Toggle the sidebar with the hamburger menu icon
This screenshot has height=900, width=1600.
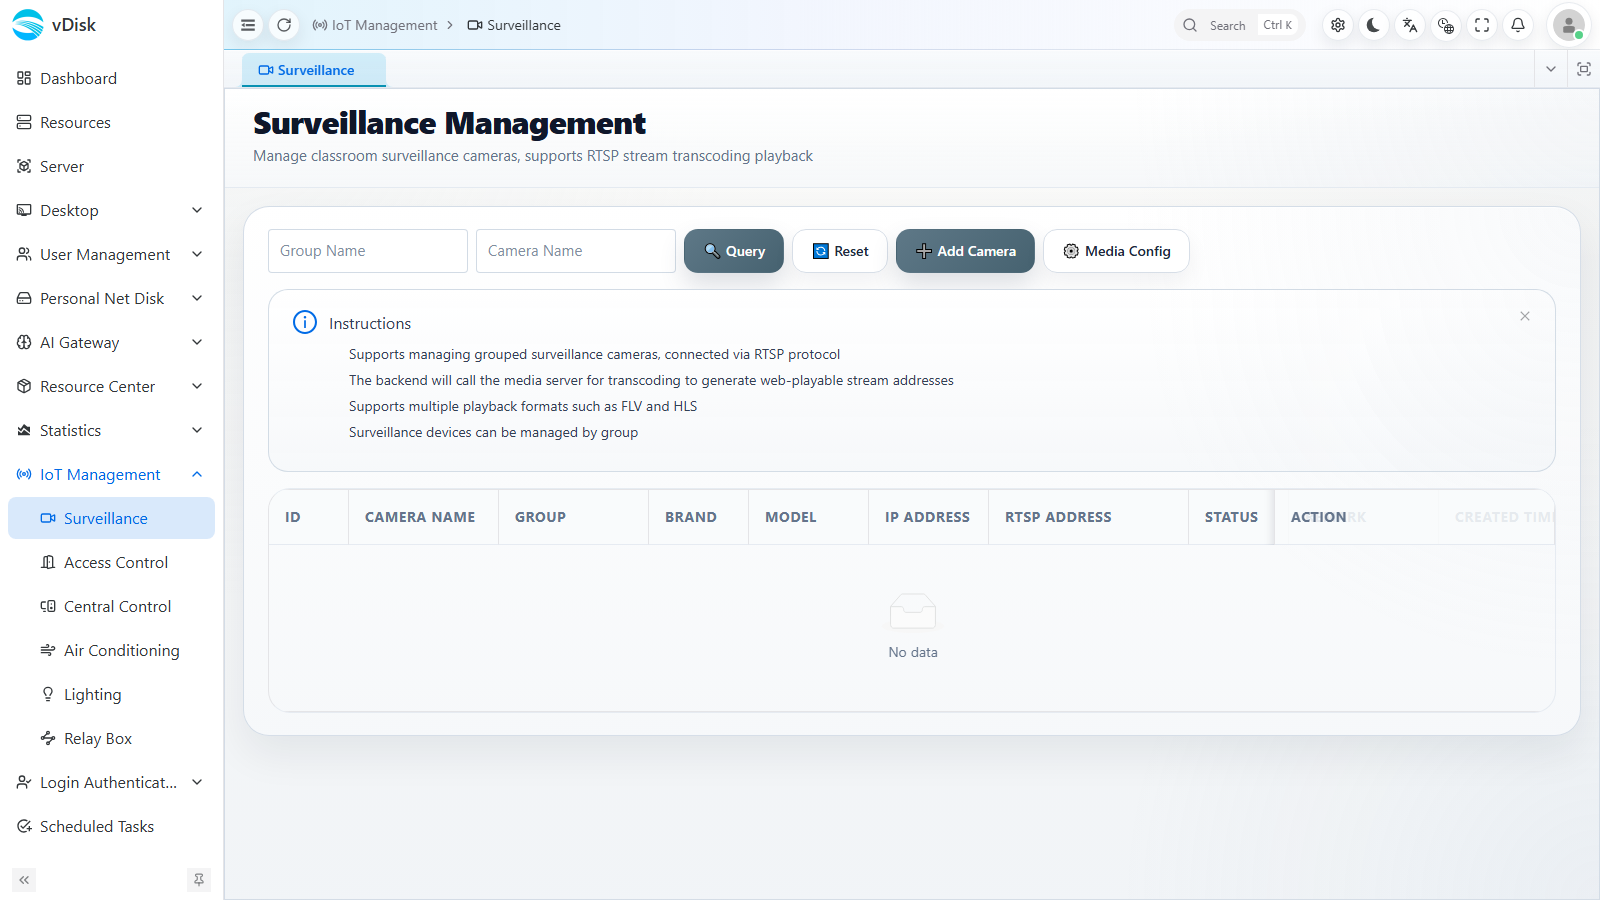pos(248,25)
